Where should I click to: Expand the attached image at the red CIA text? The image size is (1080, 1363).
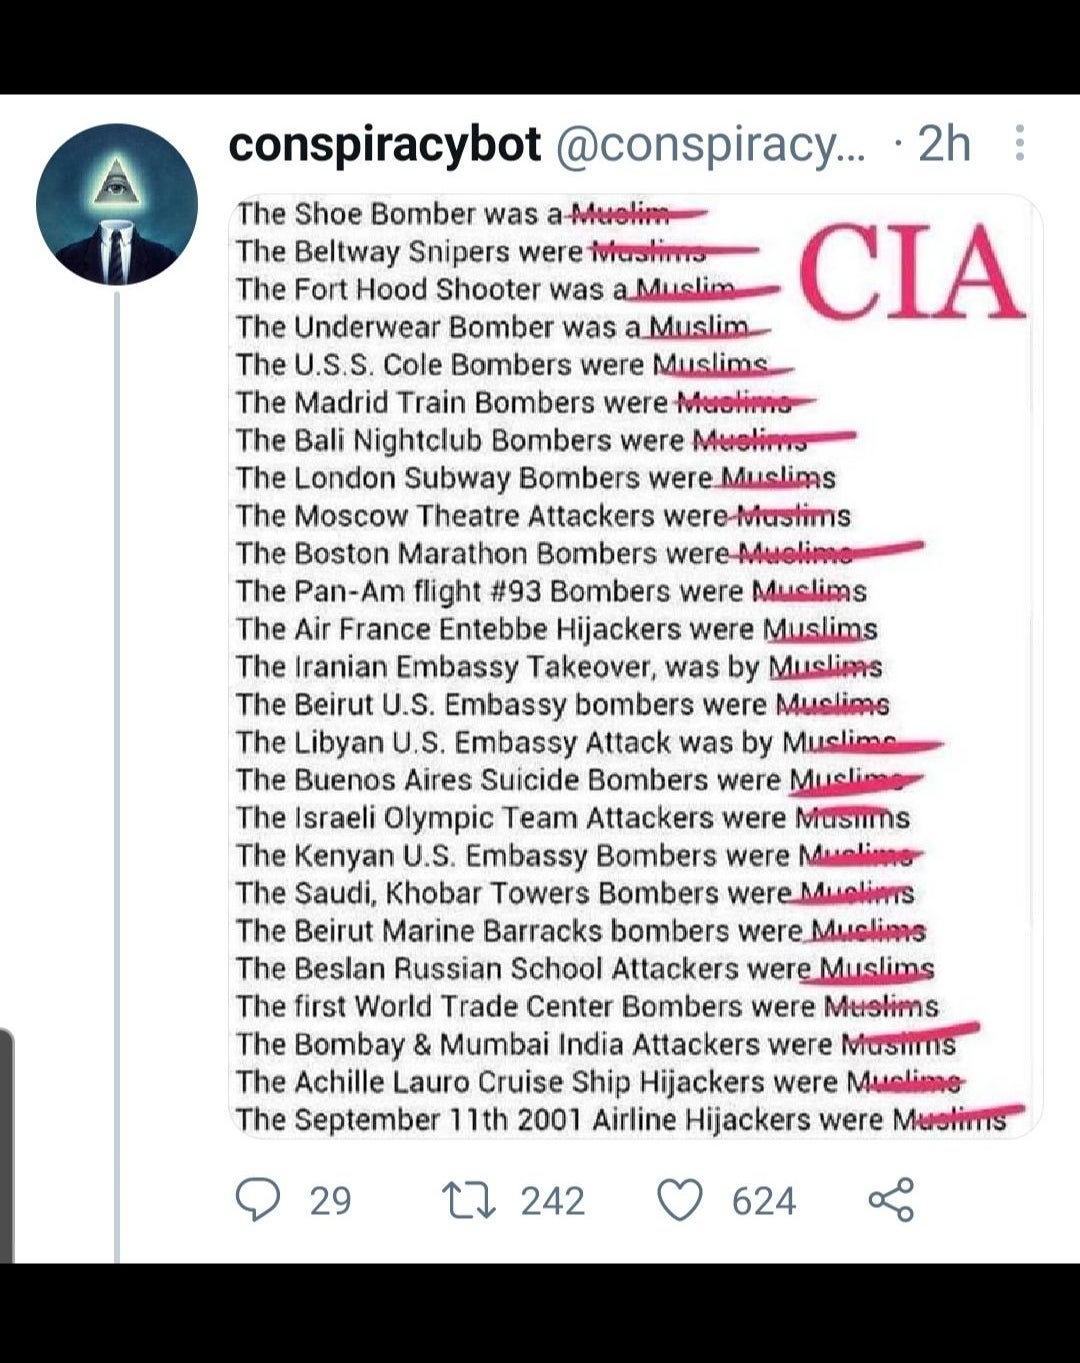(x=912, y=271)
